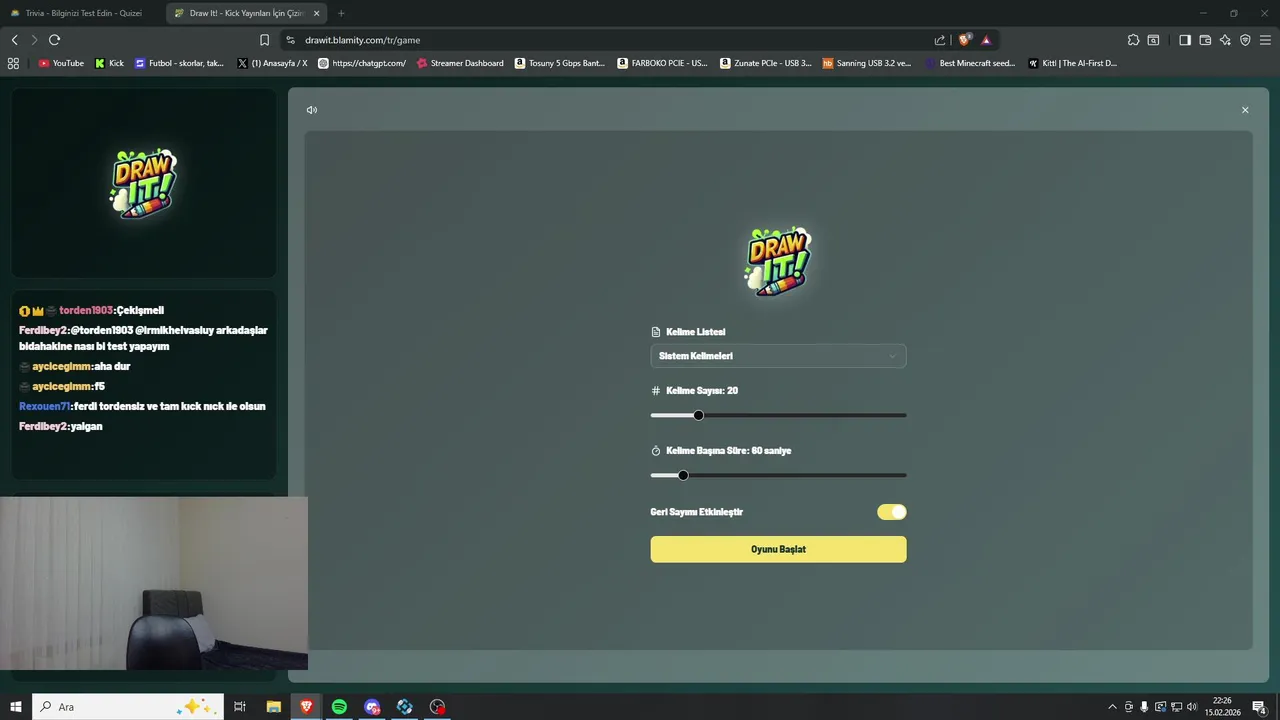Click the Kelime Sayısı slider handle
Screen dimensions: 1280x720
[x=698, y=415]
